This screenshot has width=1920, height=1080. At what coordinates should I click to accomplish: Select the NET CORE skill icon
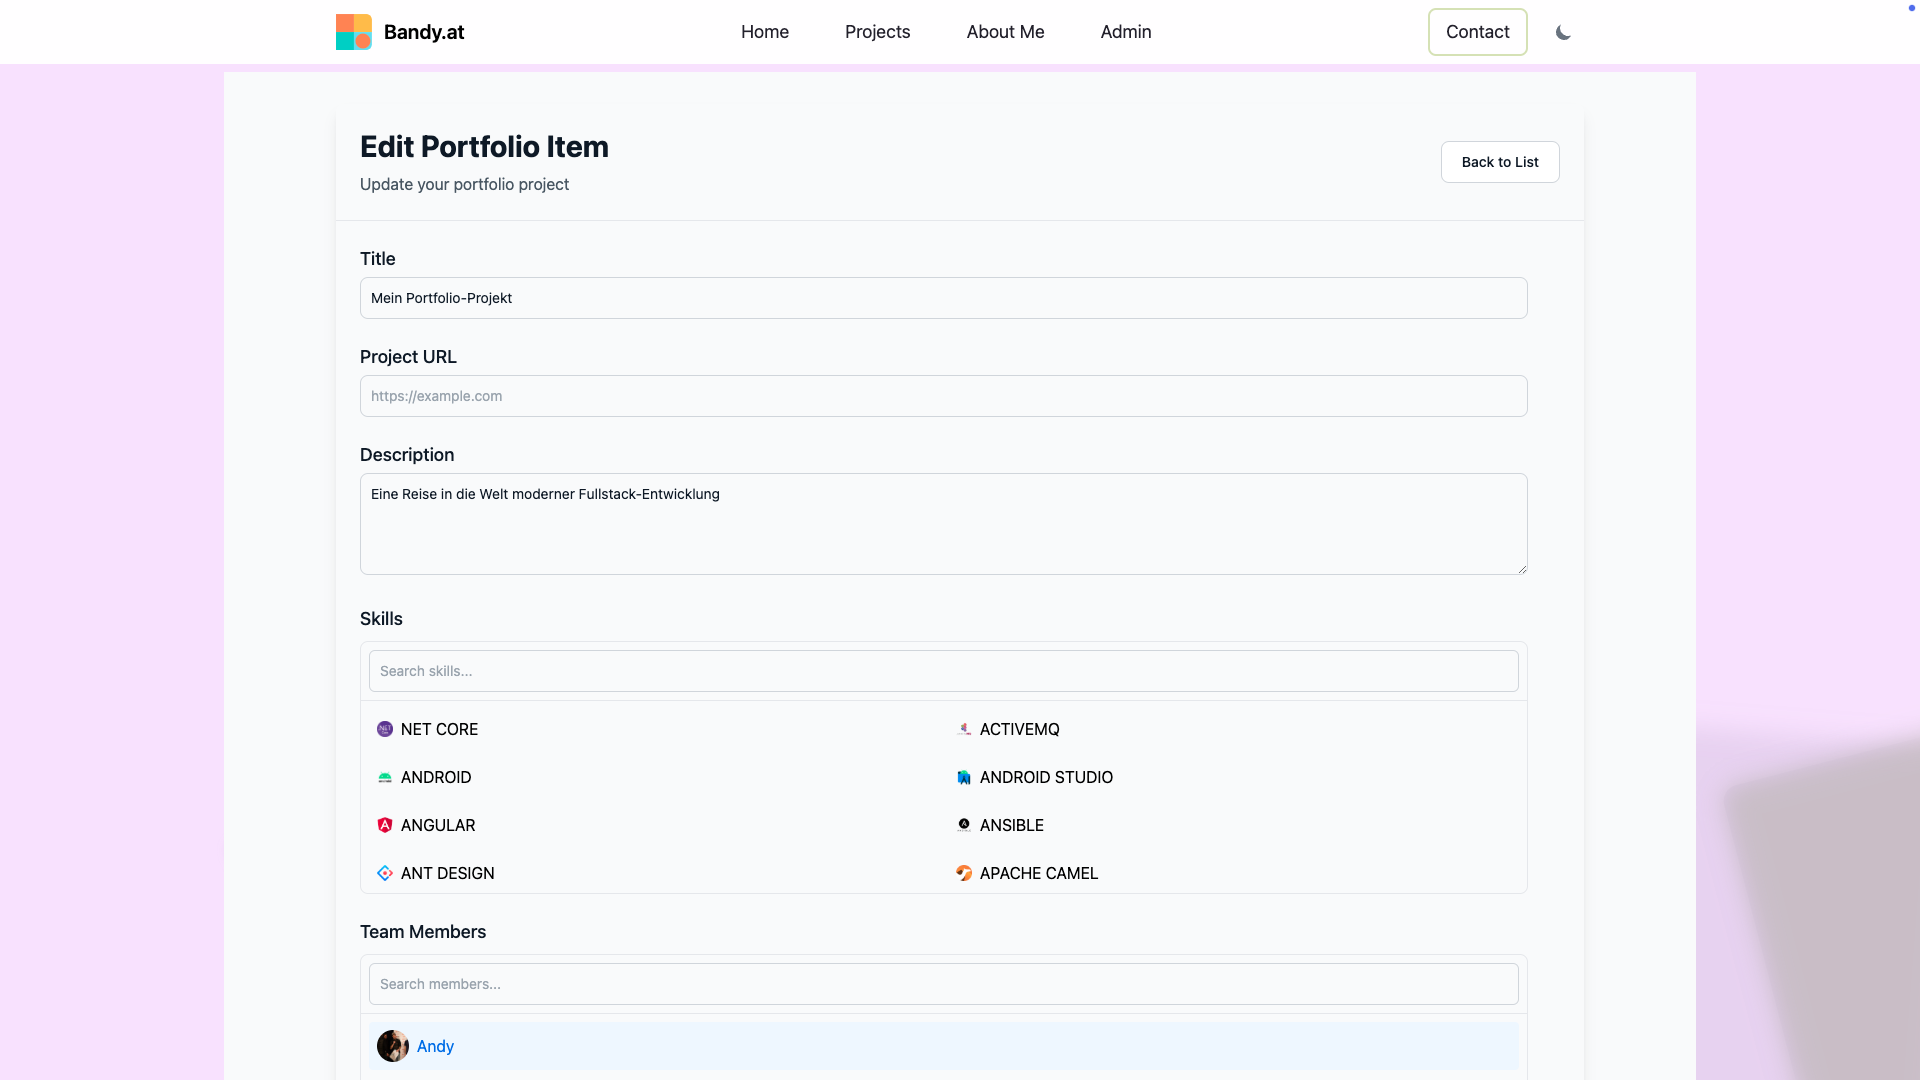point(385,729)
